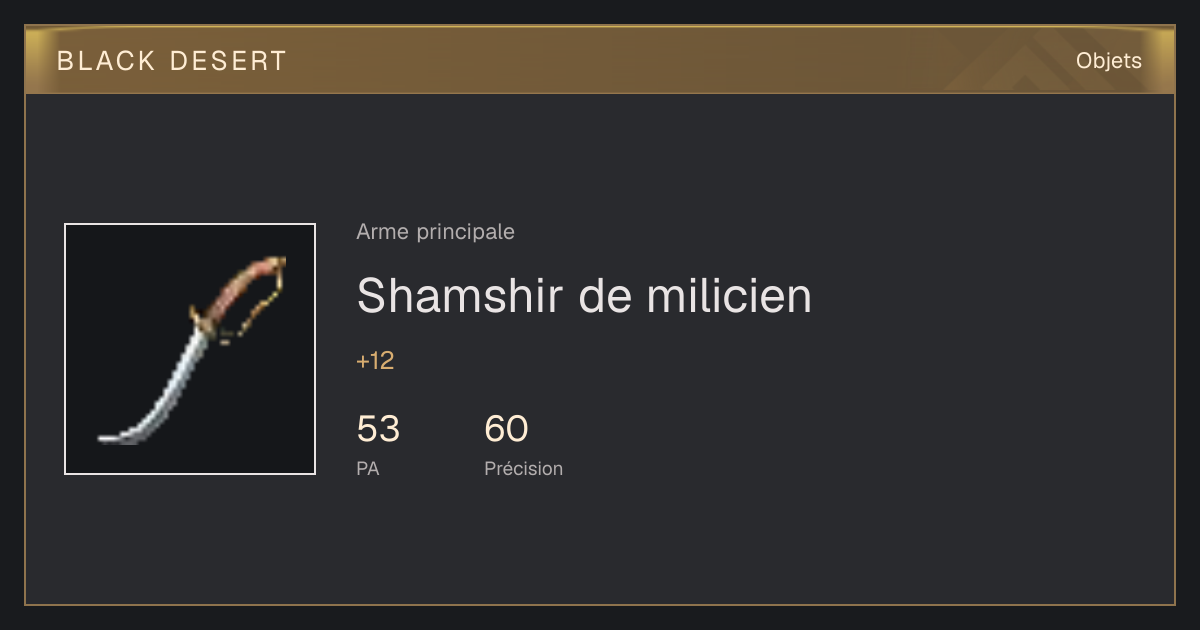Click the Shamshir sword item icon
The image size is (1200, 630).
pyautogui.click(x=190, y=349)
